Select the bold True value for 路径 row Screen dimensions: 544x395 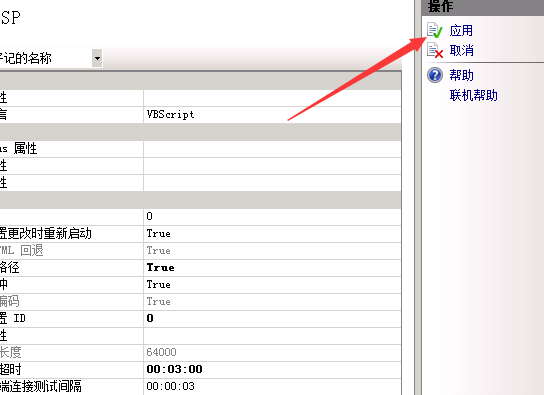pyautogui.click(x=160, y=267)
